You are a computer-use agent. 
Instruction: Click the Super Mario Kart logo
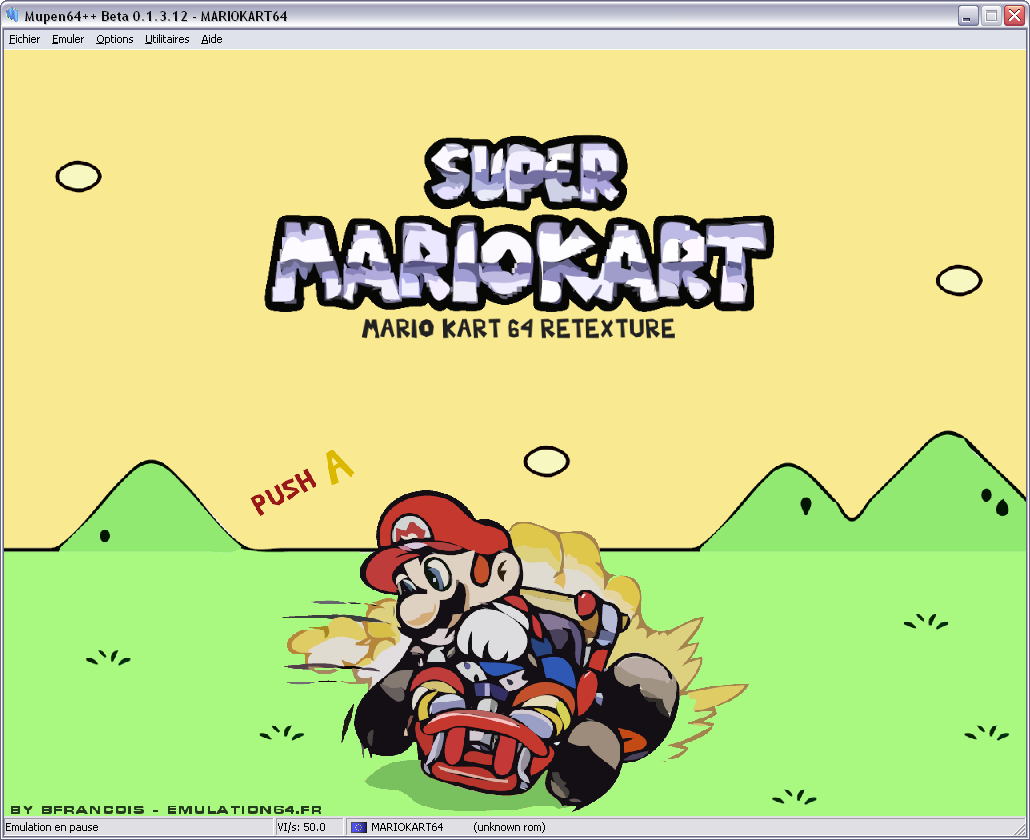[519, 225]
